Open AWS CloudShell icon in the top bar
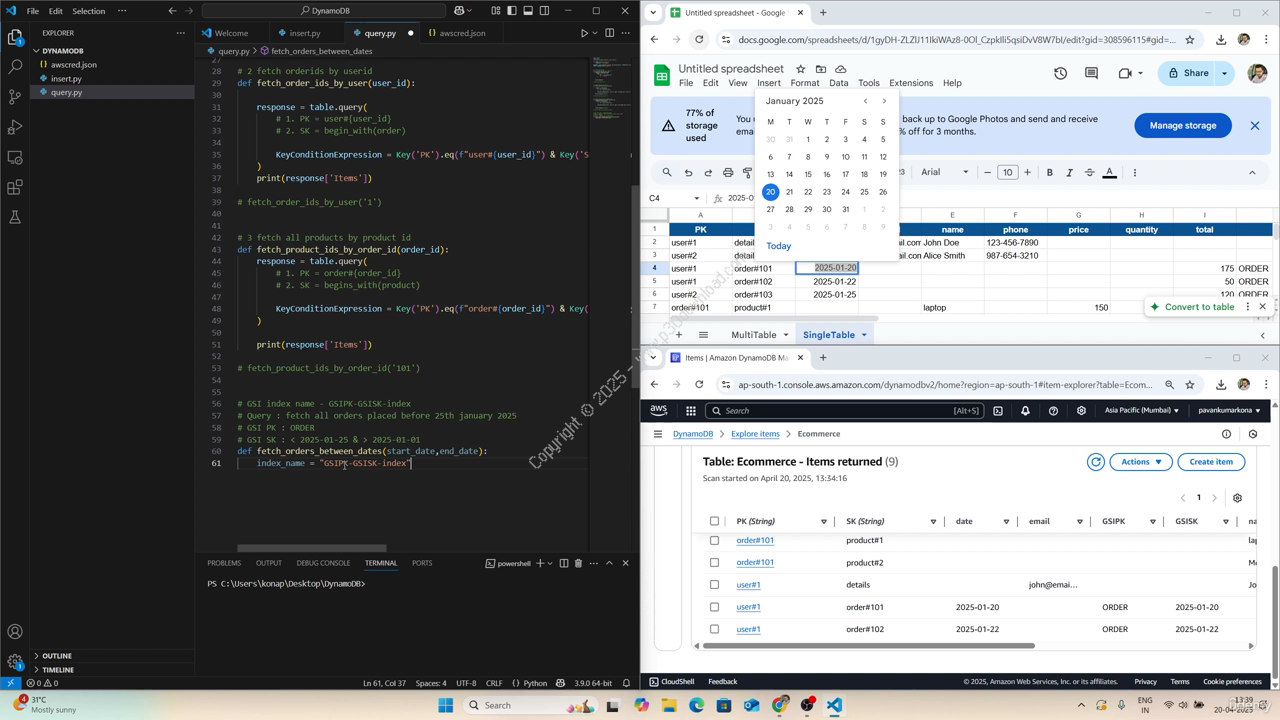This screenshot has height=720, width=1280. [997, 411]
